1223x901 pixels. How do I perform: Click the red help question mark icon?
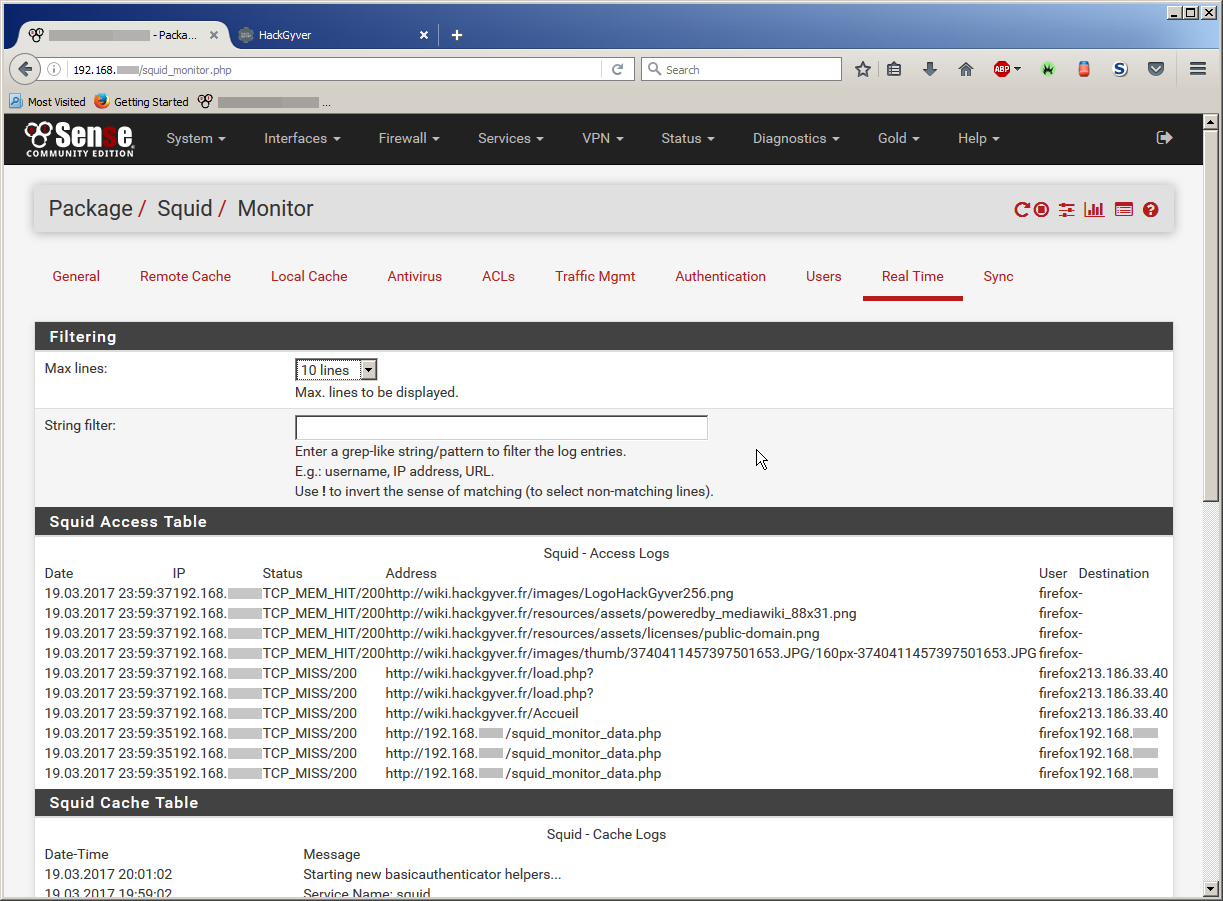click(1151, 210)
